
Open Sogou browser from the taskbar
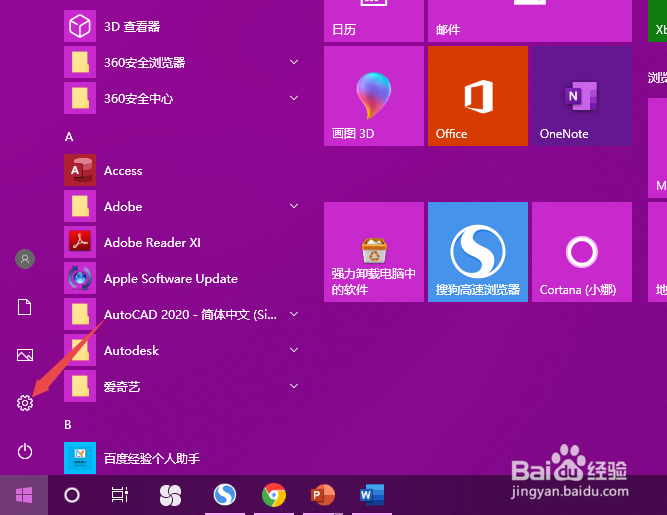225,495
